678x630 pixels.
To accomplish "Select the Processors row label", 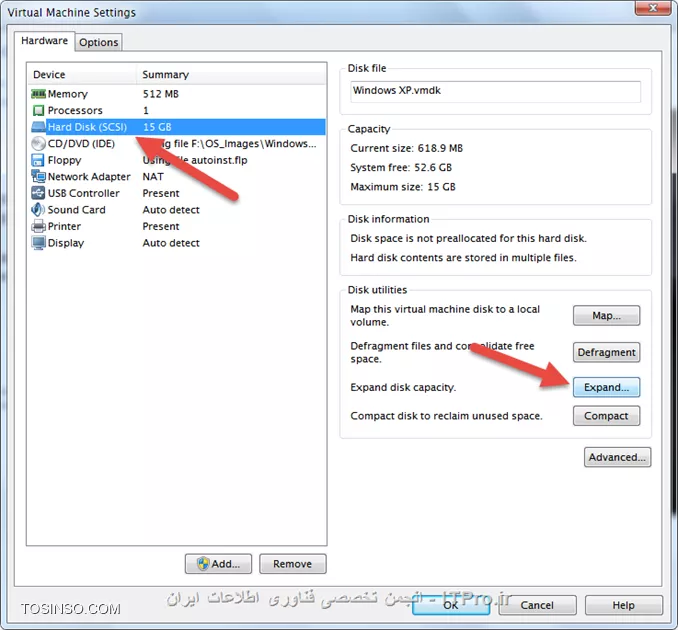I will point(75,110).
